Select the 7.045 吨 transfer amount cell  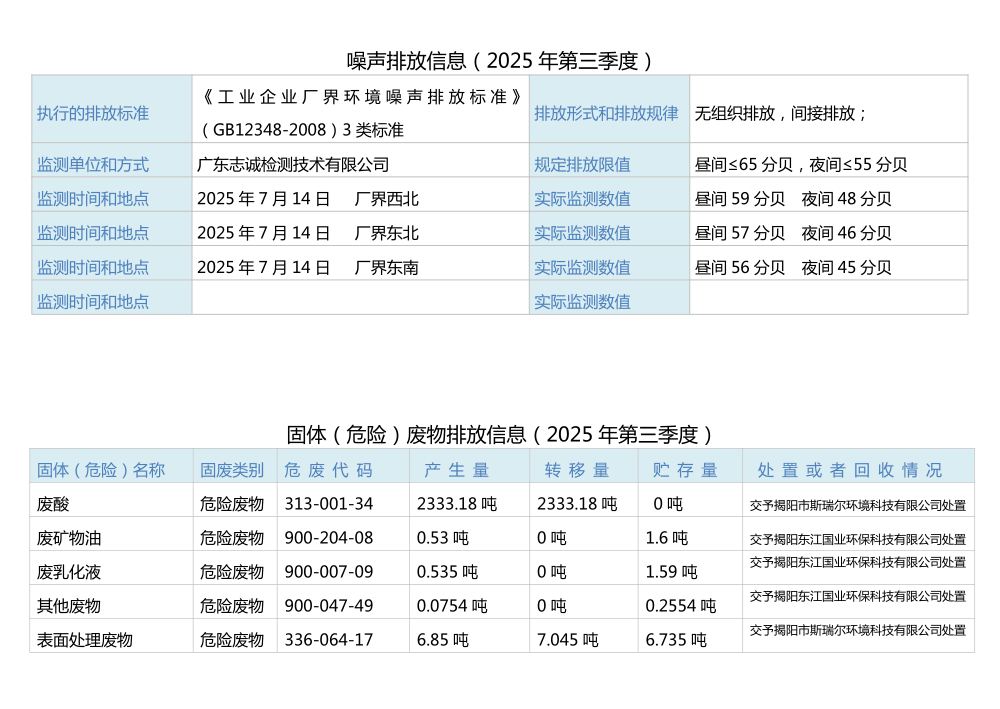click(x=567, y=639)
